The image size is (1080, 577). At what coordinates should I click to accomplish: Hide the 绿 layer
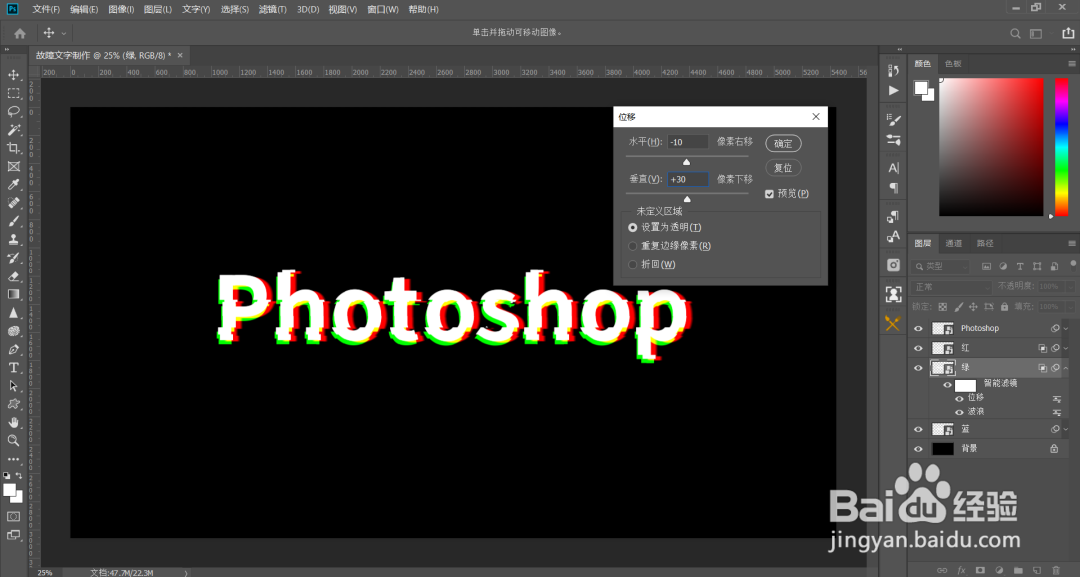pos(918,368)
